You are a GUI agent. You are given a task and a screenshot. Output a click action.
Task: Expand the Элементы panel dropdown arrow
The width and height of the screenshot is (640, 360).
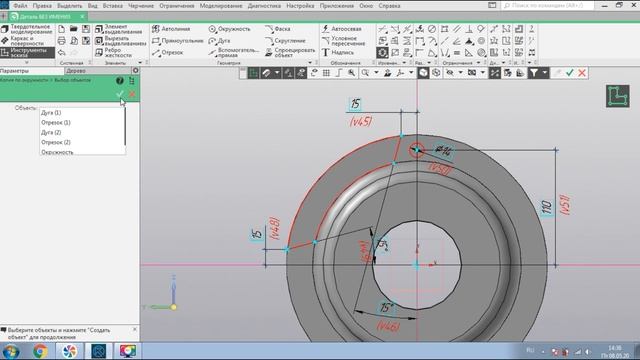140,63
